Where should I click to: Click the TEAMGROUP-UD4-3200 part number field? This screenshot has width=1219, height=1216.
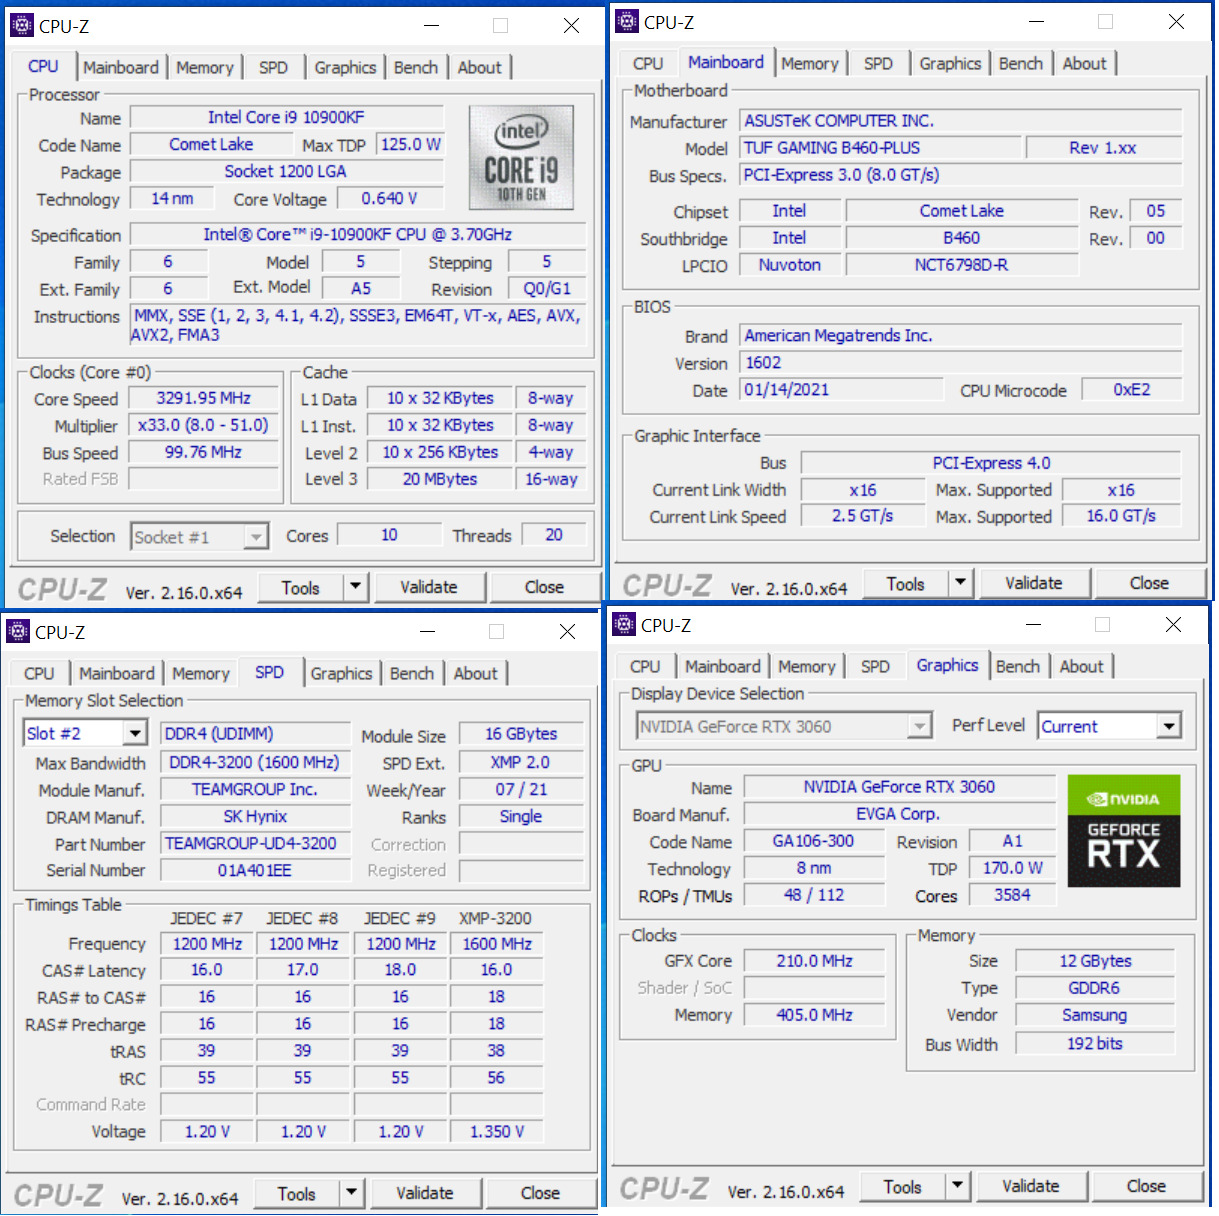pos(255,843)
